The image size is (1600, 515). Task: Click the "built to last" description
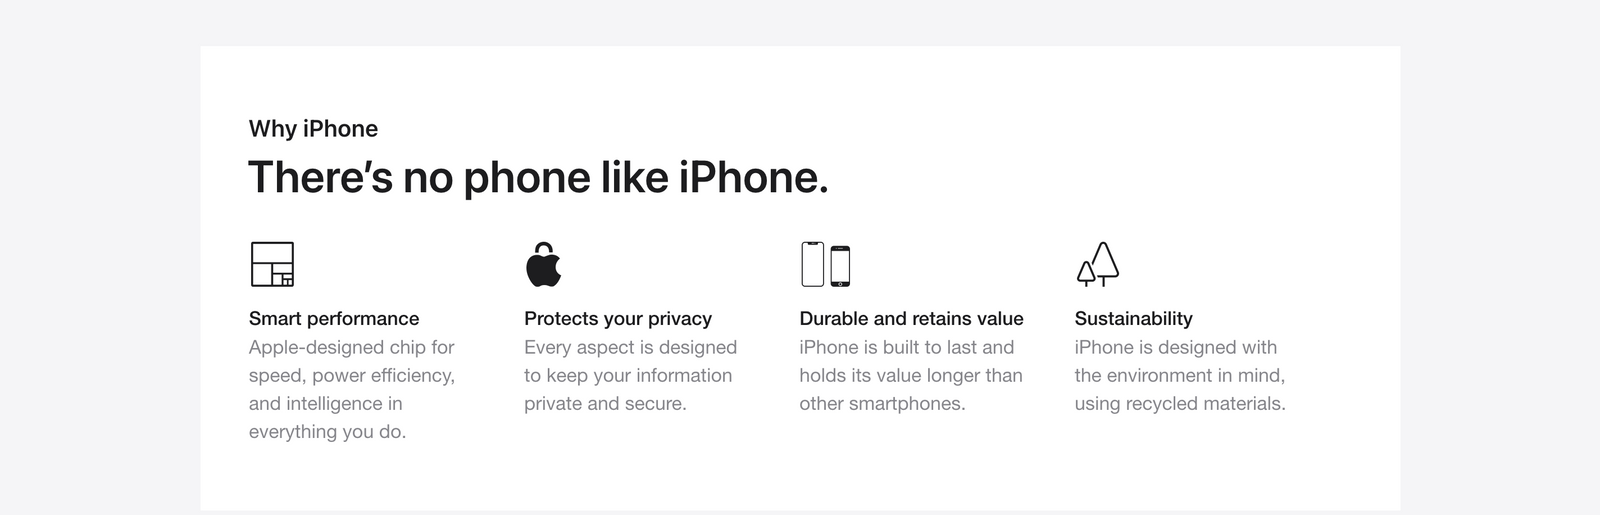point(906,348)
